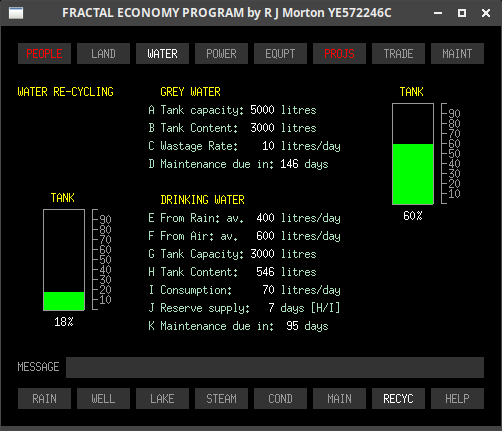Open the PEOPLE section
502x431 pixels.
44,53
